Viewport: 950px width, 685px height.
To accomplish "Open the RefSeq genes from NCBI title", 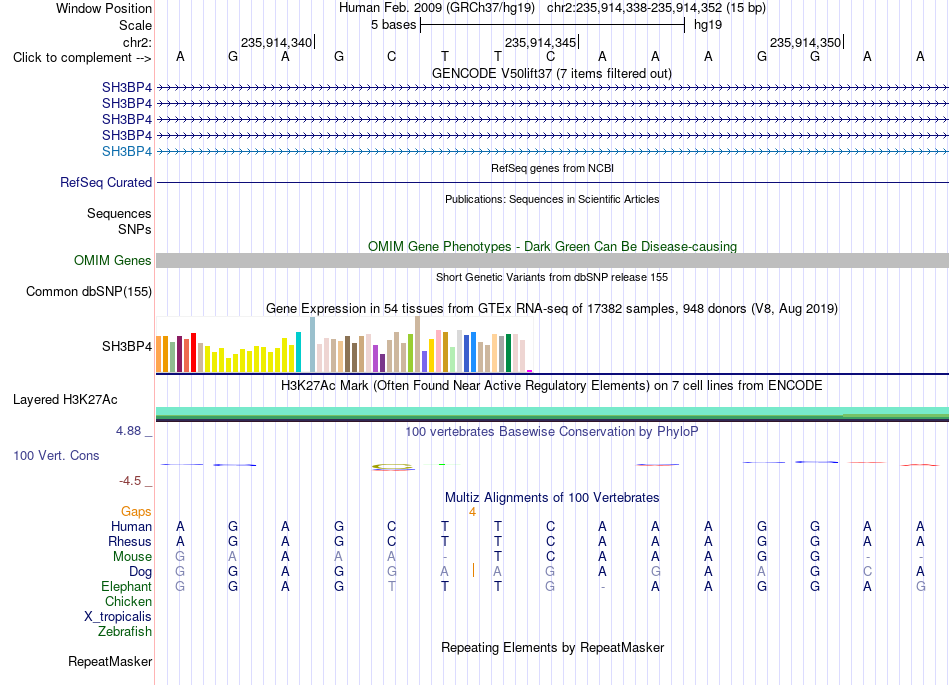I will (552, 168).
